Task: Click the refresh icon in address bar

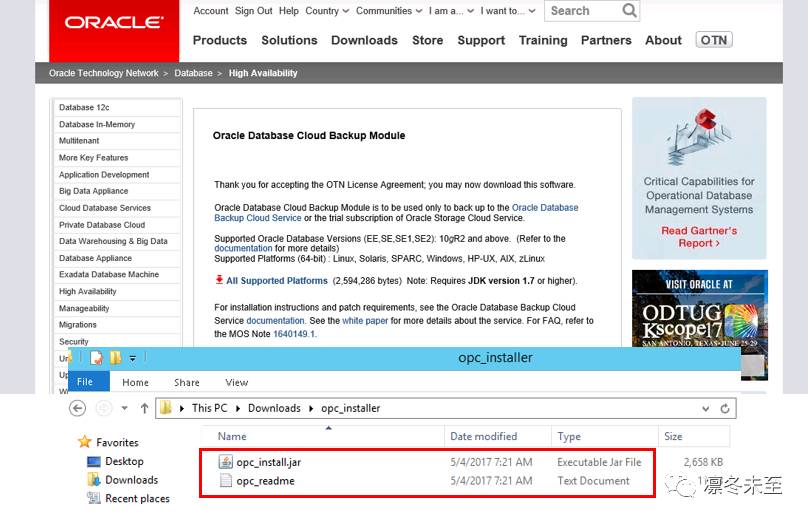Action: pos(725,409)
